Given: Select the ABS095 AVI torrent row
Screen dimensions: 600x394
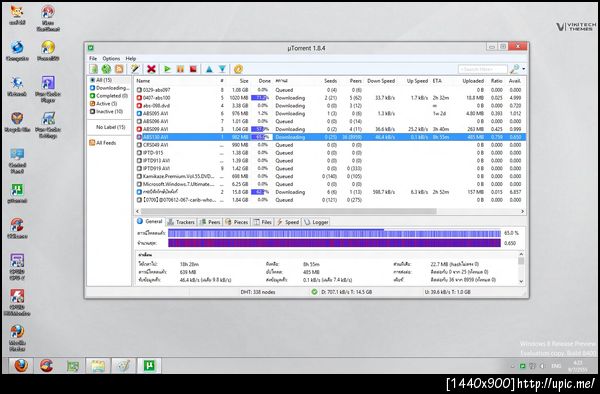Looking at the screenshot, I should (331, 114).
